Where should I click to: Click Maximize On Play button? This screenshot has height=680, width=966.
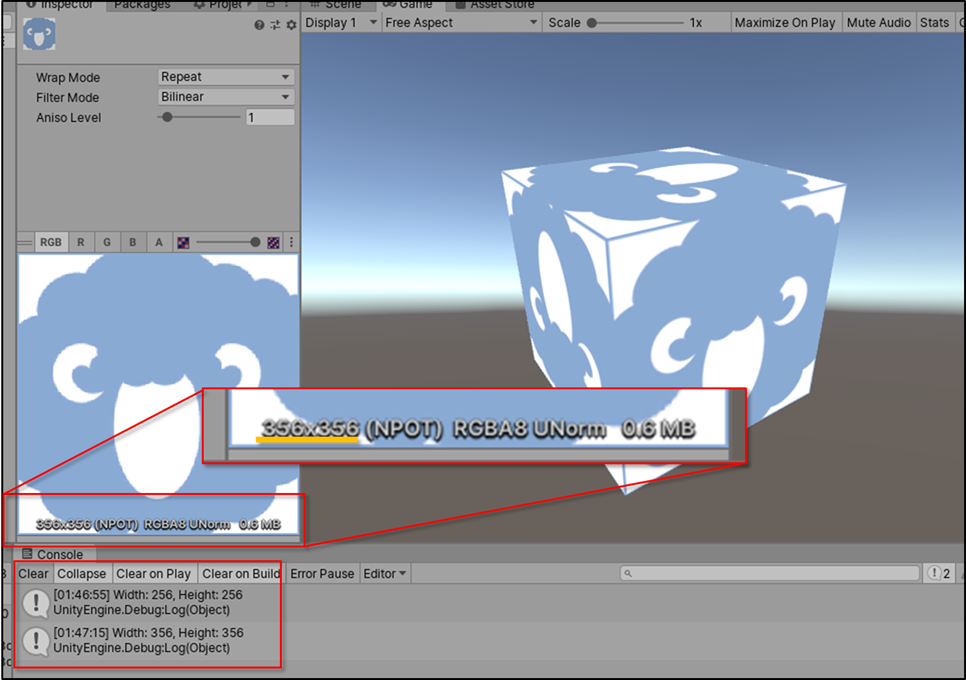click(x=785, y=23)
